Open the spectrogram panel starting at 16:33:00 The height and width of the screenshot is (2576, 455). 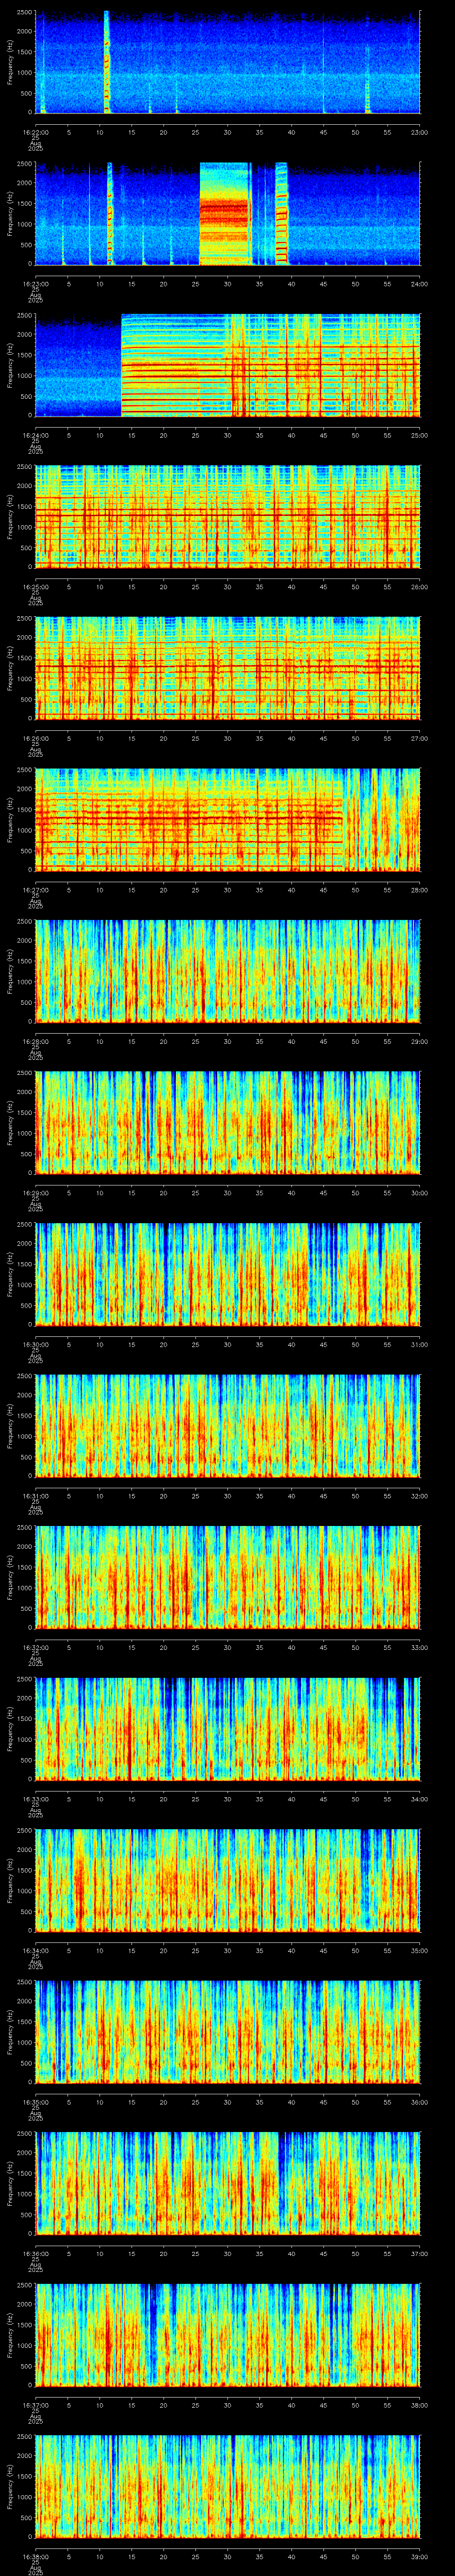click(x=227, y=1728)
